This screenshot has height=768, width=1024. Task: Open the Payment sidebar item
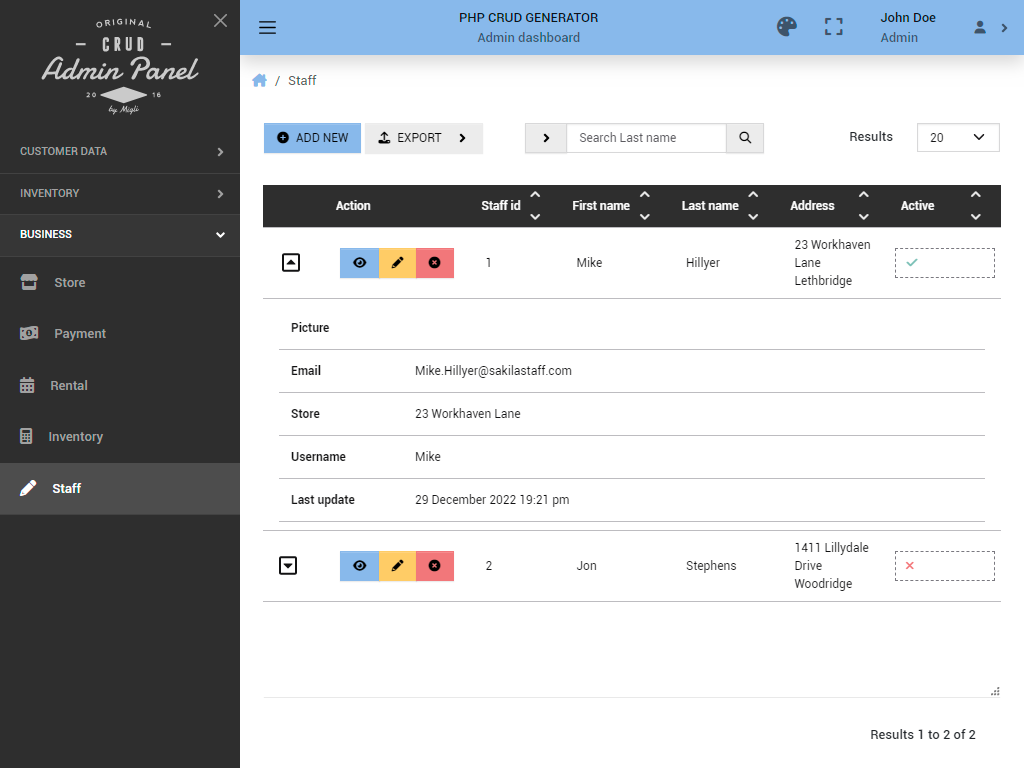point(79,334)
